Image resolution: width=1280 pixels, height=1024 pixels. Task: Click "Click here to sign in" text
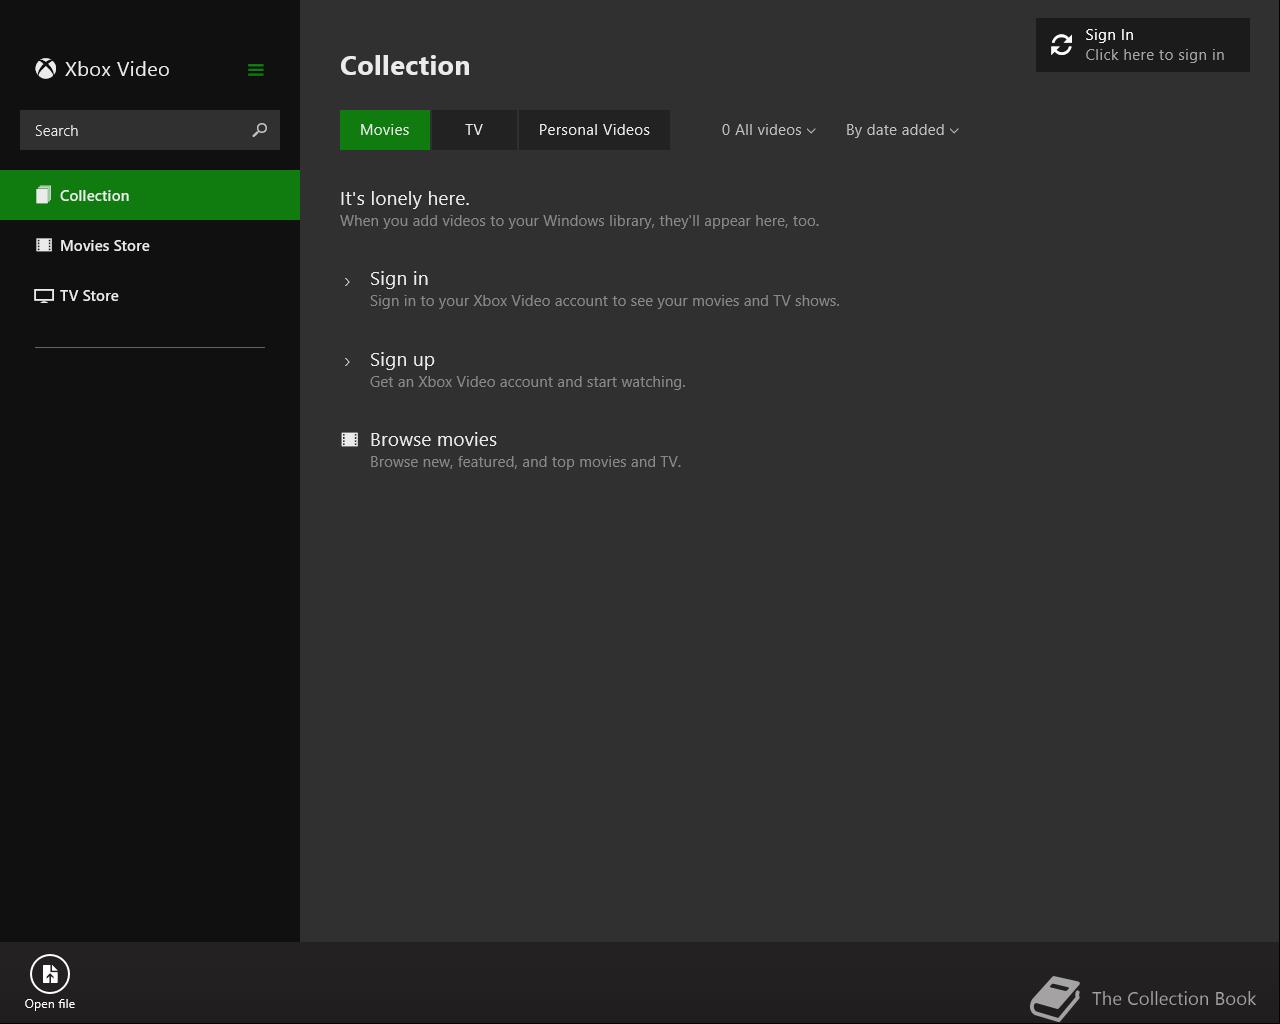pyautogui.click(x=1155, y=55)
